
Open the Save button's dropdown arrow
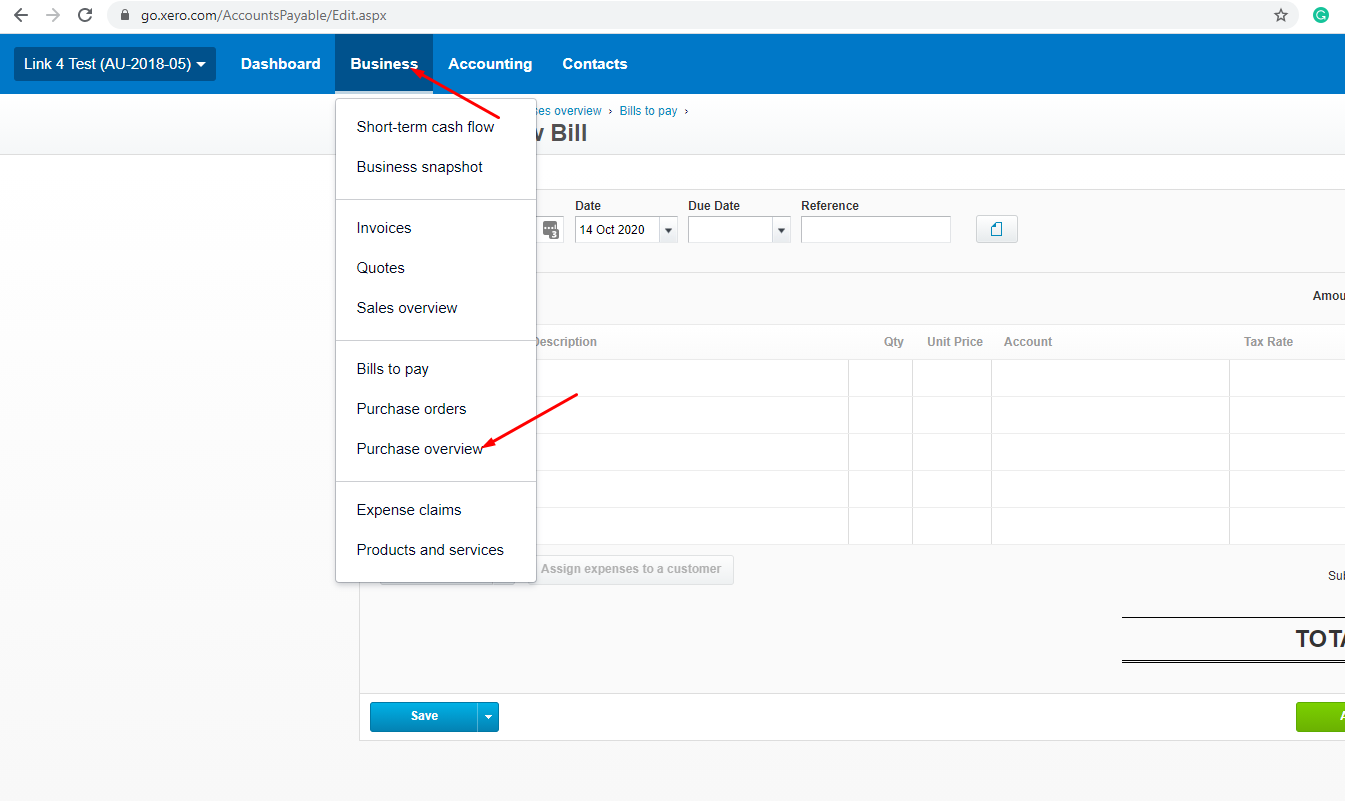click(488, 716)
